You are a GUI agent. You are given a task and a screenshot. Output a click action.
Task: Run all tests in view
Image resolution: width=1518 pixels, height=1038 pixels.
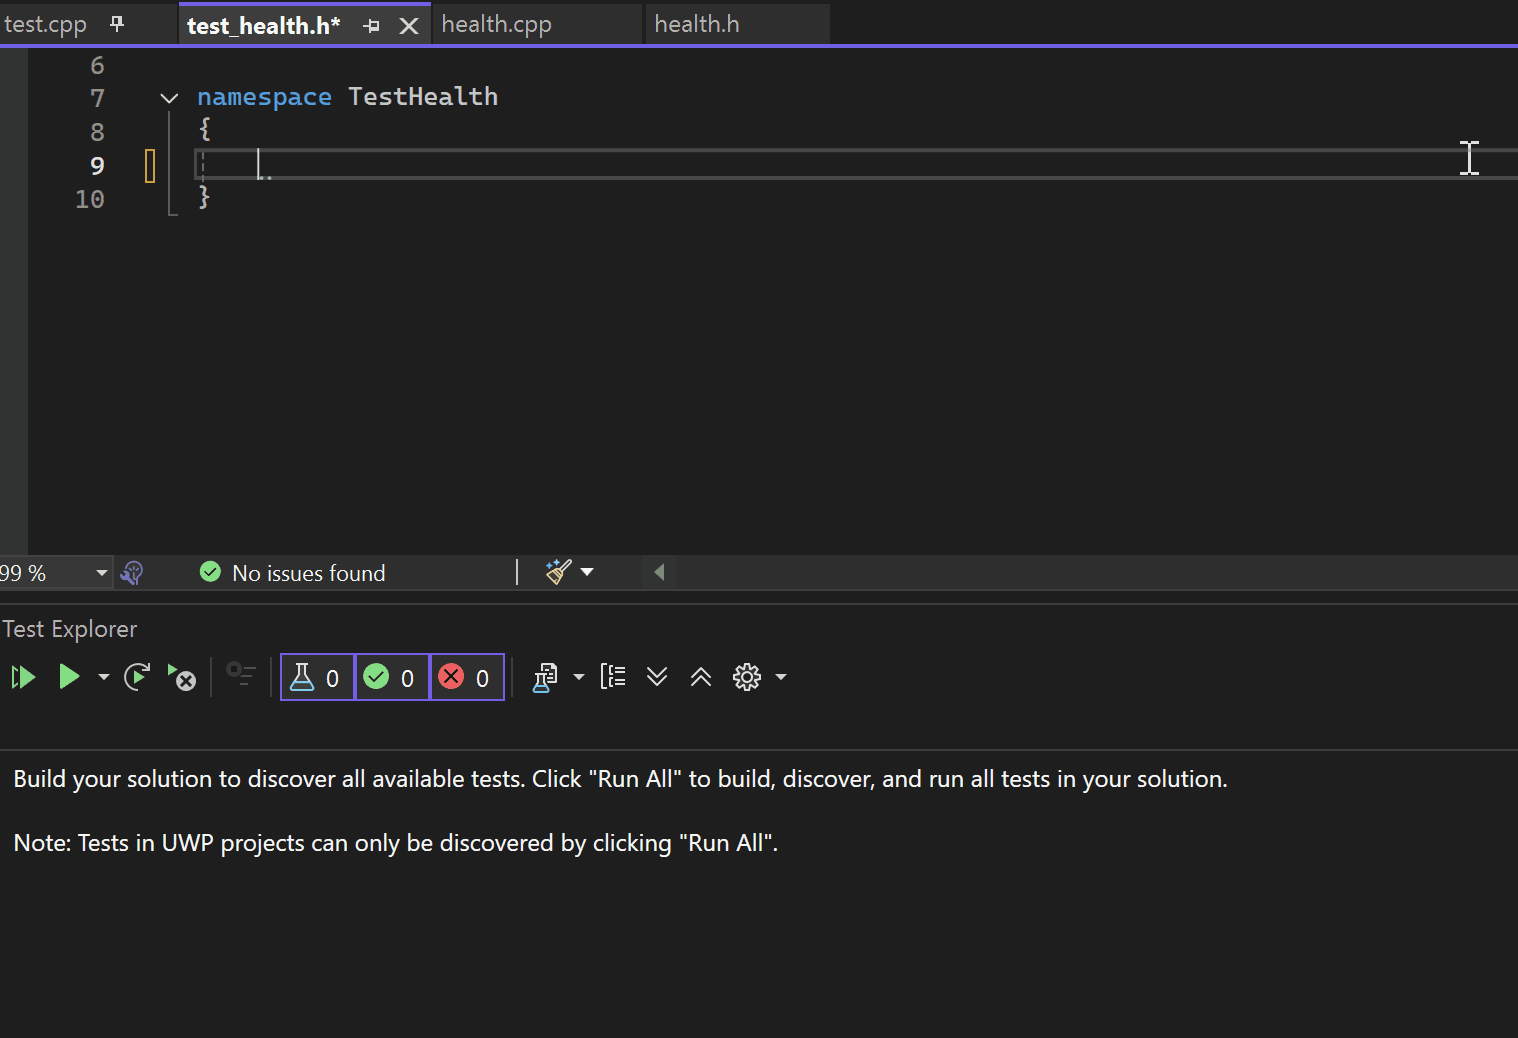point(23,677)
